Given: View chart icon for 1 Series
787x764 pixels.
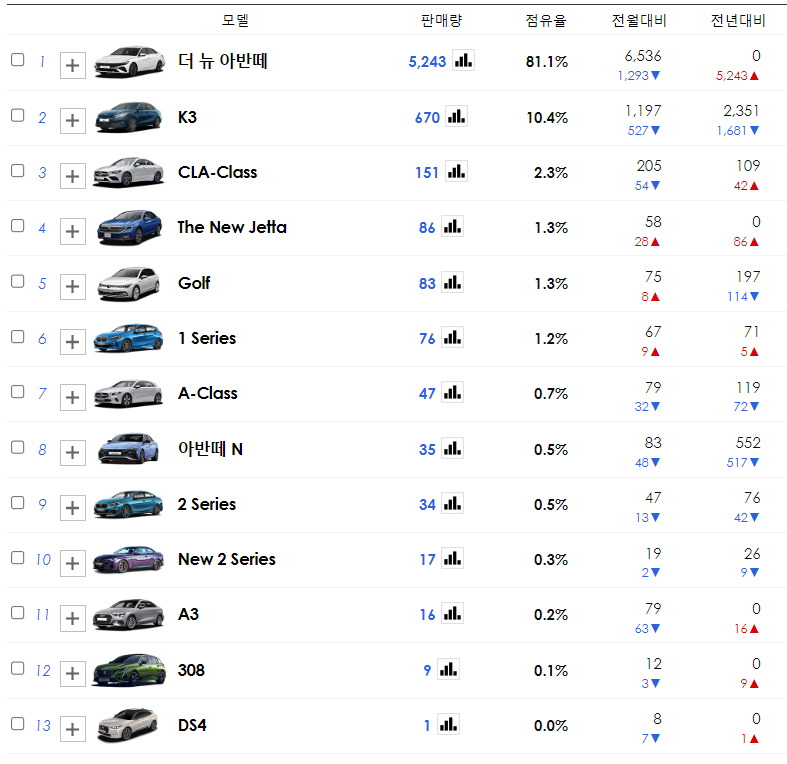Looking at the screenshot, I should [452, 338].
